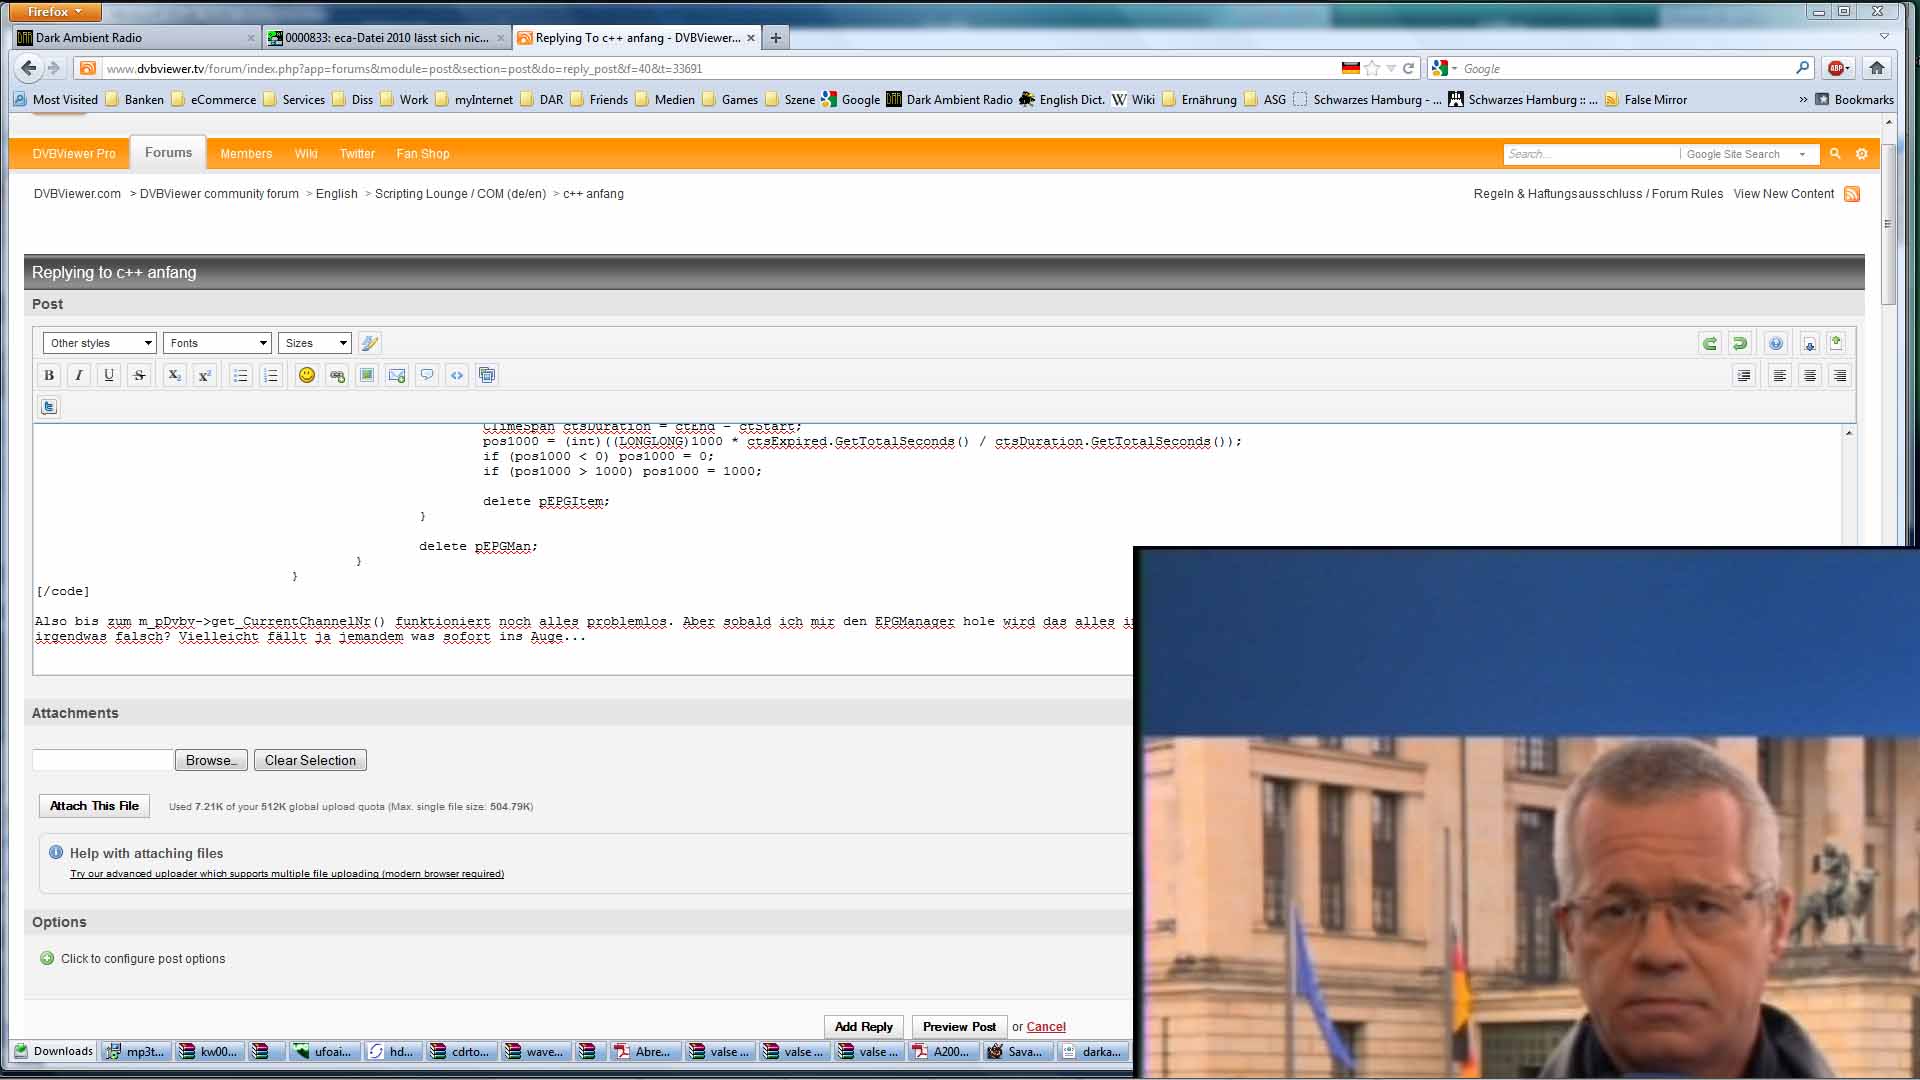This screenshot has width=1920, height=1080.
Task: Open new browser tab with plus
Action: tap(776, 38)
